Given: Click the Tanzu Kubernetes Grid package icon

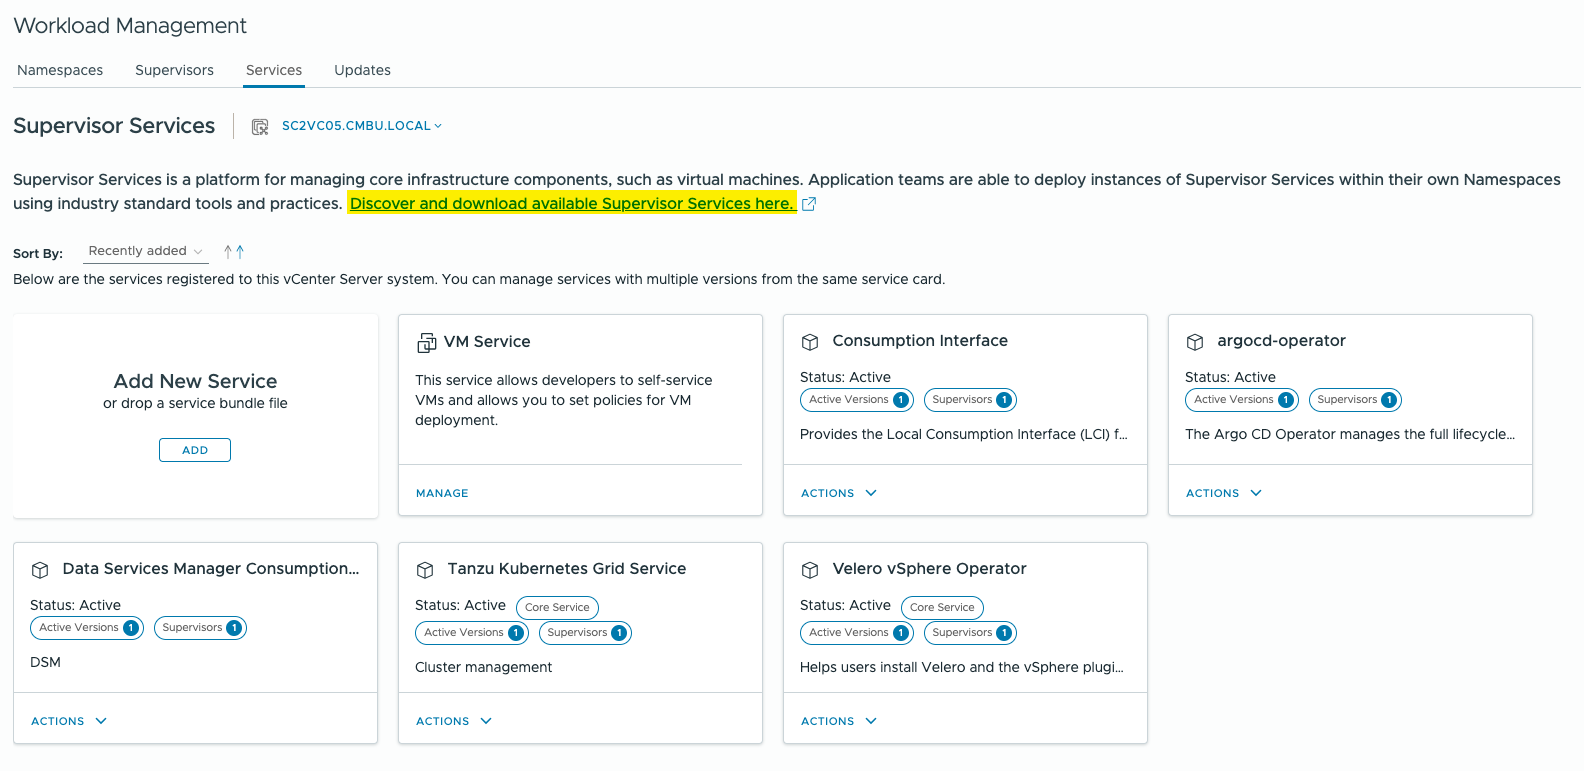Looking at the screenshot, I should pyautogui.click(x=425, y=570).
